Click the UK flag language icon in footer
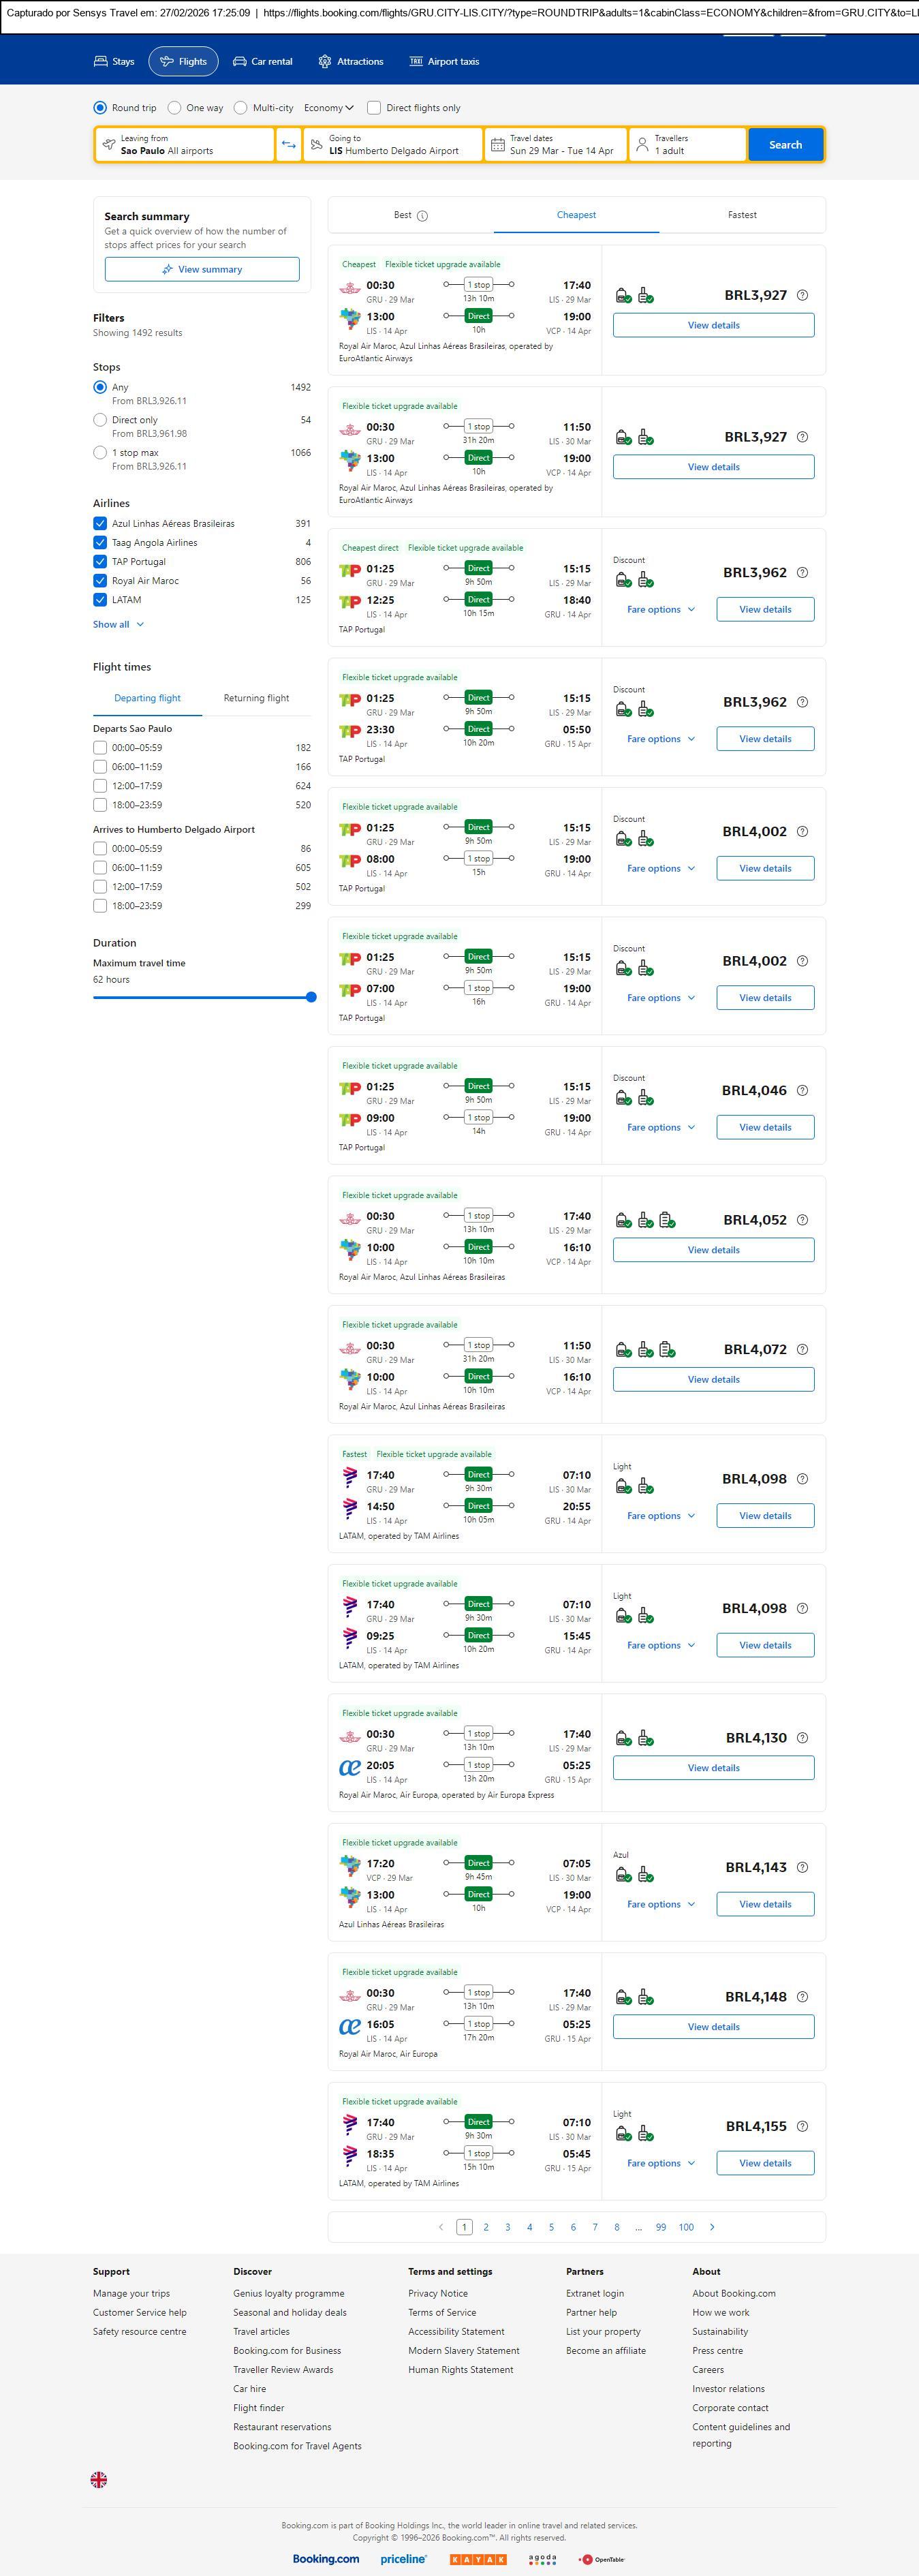 coord(99,2479)
